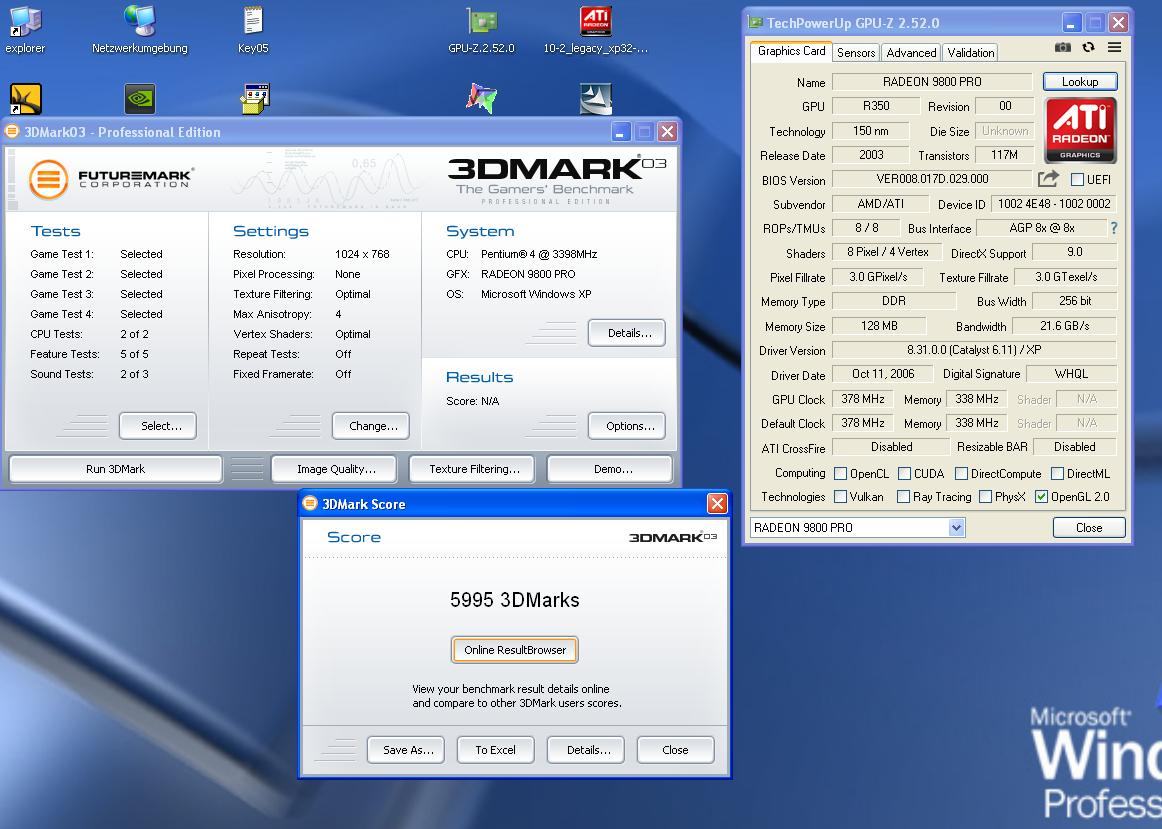Click the Change... settings button
1162x829 pixels.
(x=371, y=426)
